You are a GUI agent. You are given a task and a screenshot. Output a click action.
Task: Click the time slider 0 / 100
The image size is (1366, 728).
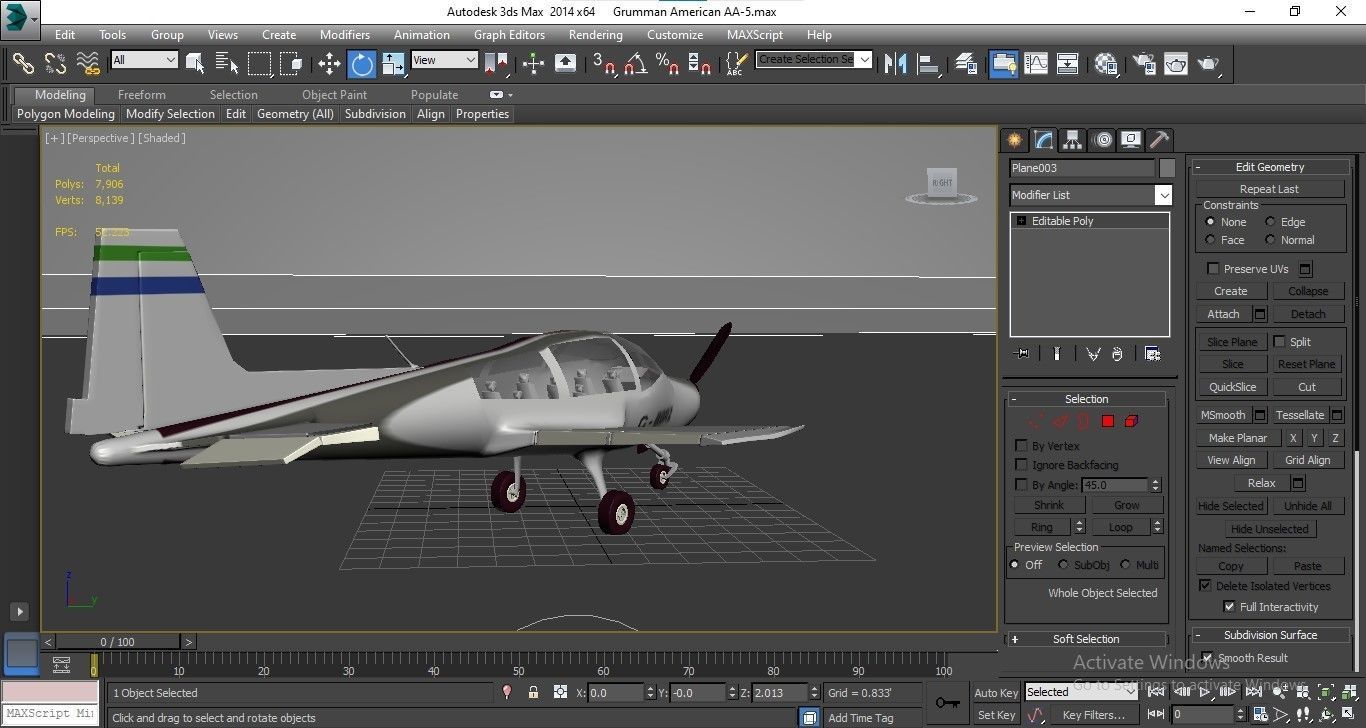click(117, 642)
